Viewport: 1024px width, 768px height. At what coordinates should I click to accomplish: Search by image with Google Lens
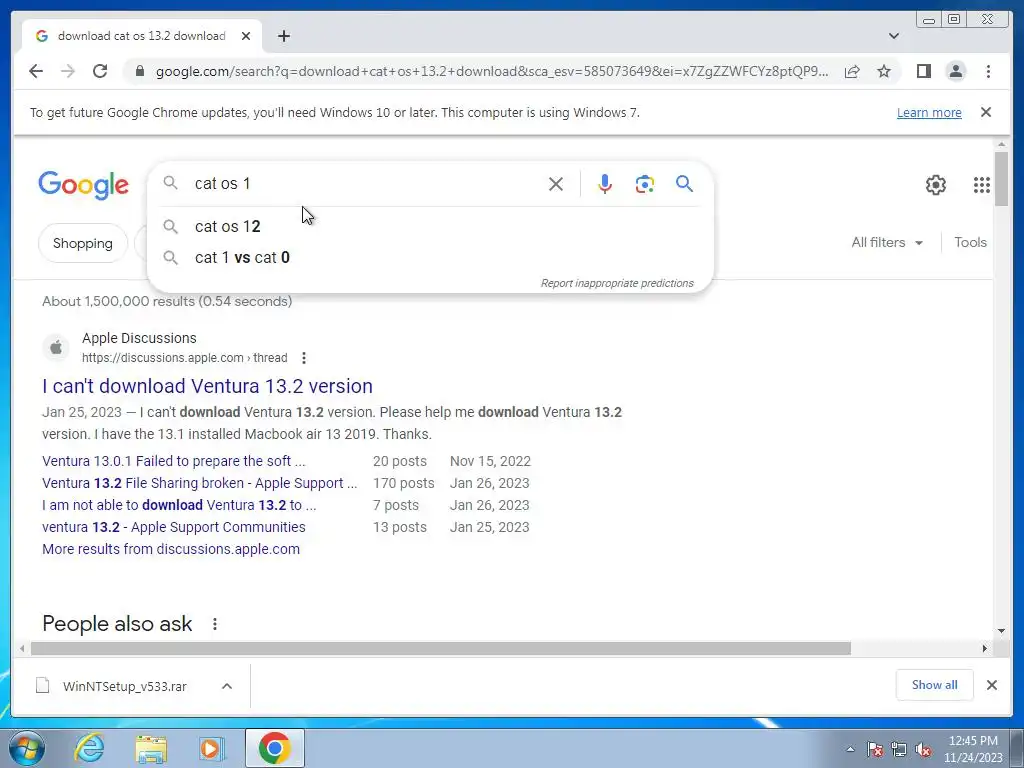[645, 184]
